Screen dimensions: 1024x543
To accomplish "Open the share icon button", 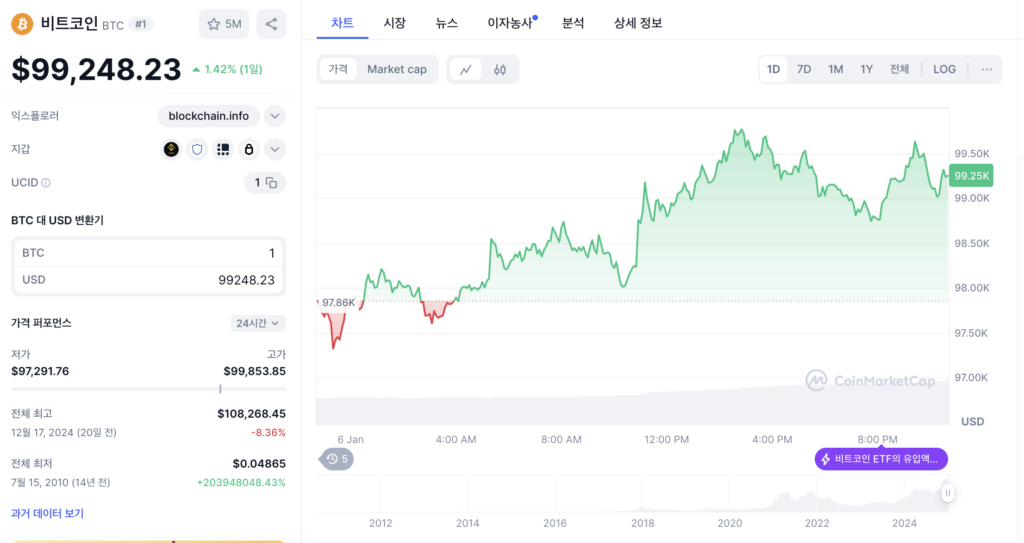I will pos(271,24).
